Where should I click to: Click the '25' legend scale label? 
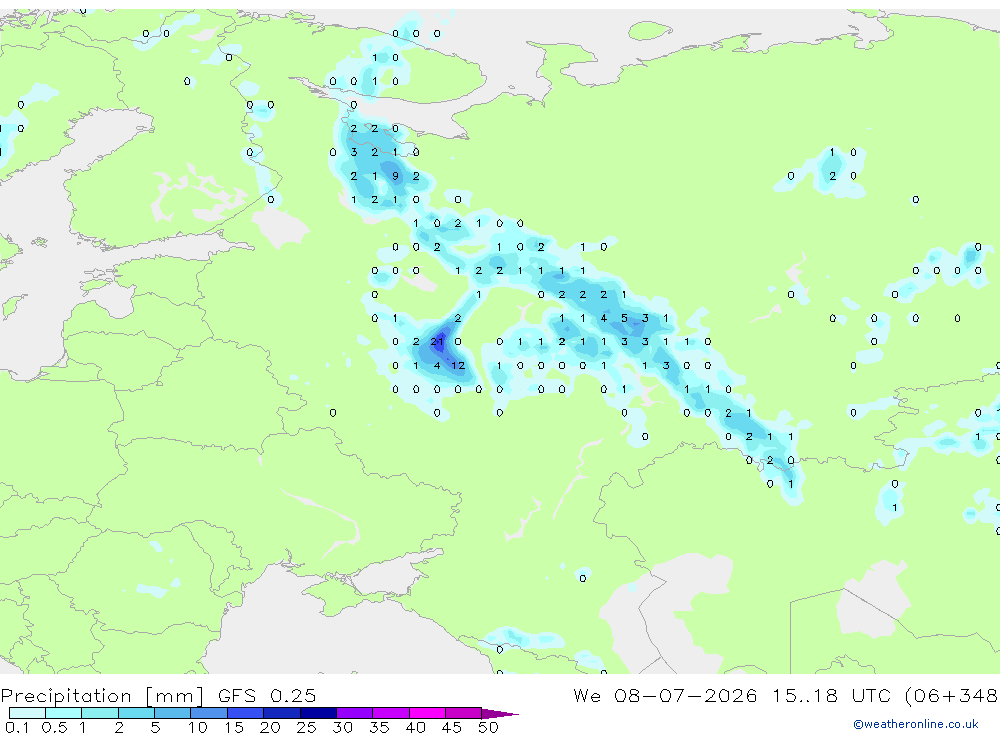(x=307, y=727)
